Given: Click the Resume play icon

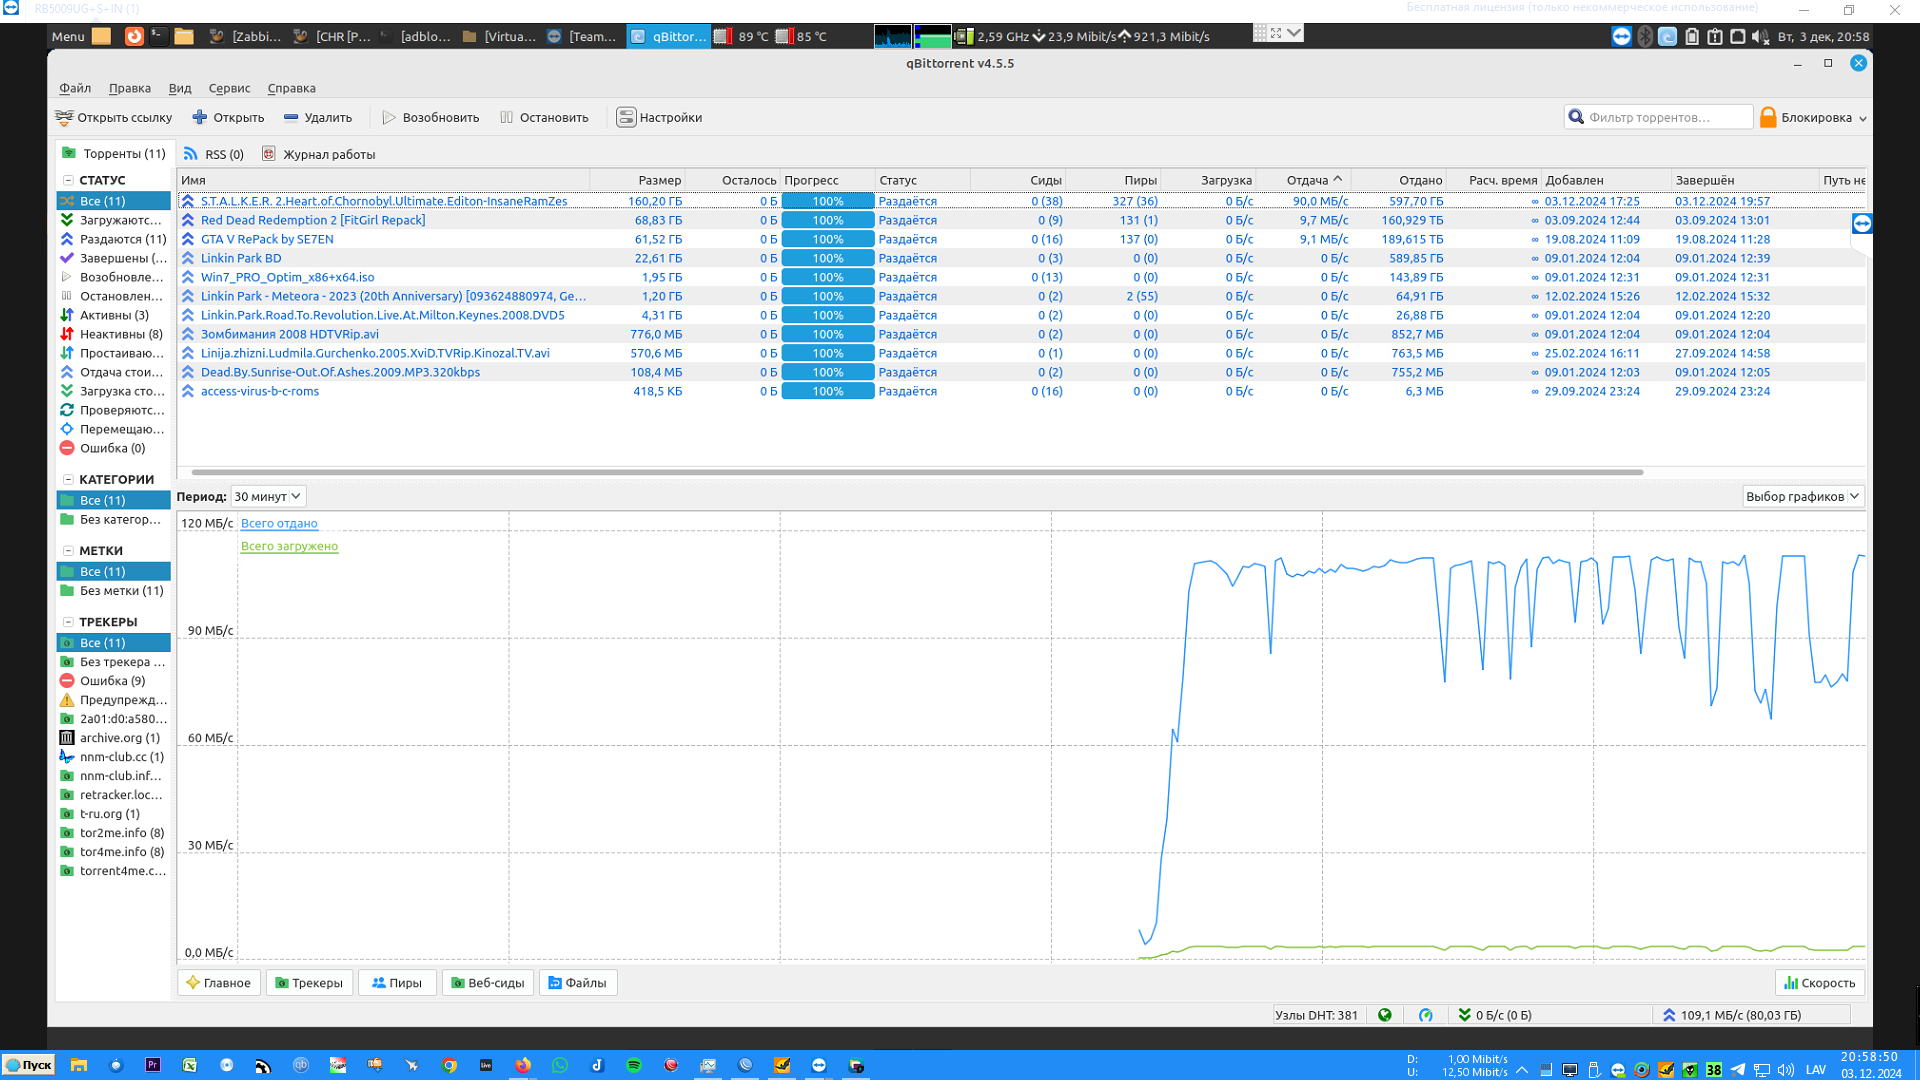Looking at the screenshot, I should 389,117.
